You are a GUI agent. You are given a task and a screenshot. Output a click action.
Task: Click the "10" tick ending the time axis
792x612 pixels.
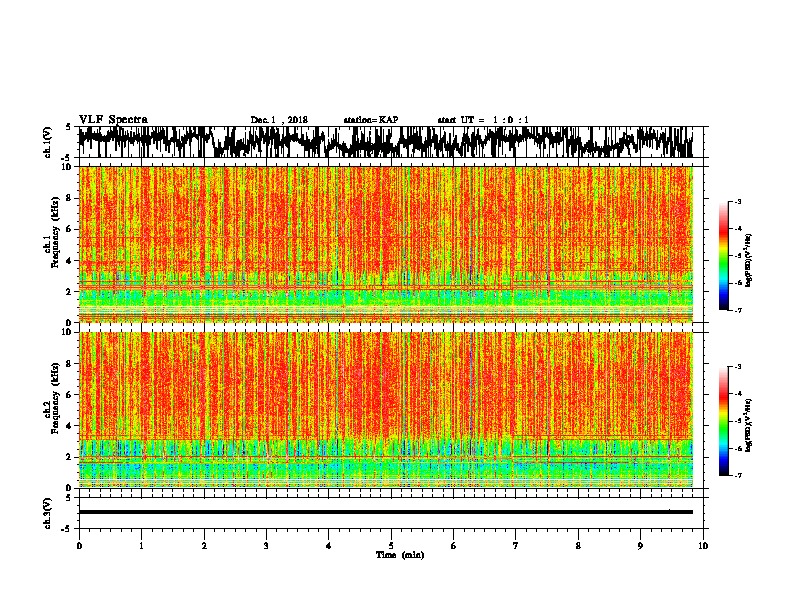pos(703,546)
